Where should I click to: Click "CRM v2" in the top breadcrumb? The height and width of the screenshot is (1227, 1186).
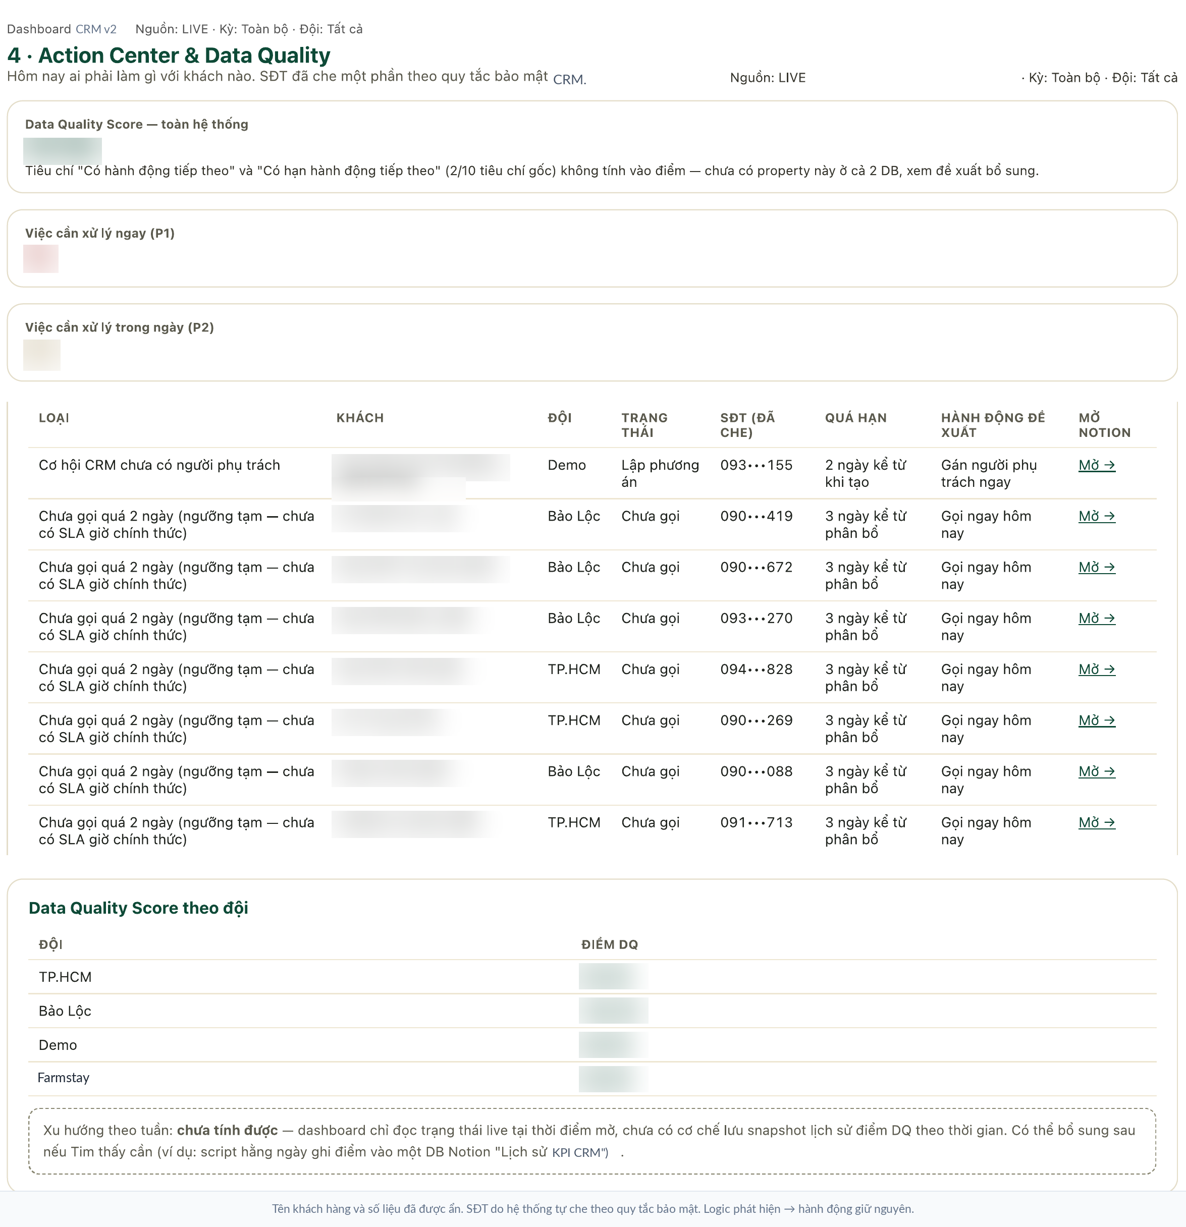click(96, 29)
